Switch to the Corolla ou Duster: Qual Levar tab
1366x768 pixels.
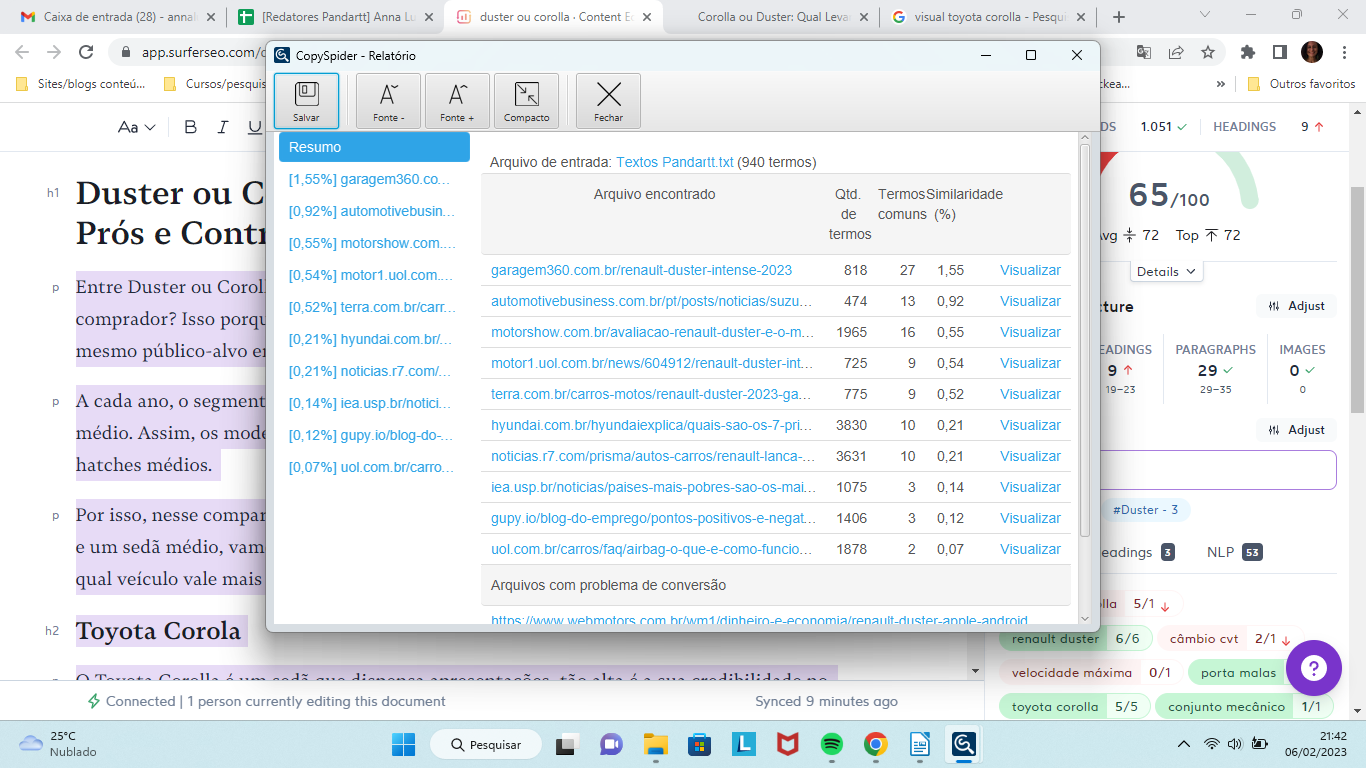(770, 17)
